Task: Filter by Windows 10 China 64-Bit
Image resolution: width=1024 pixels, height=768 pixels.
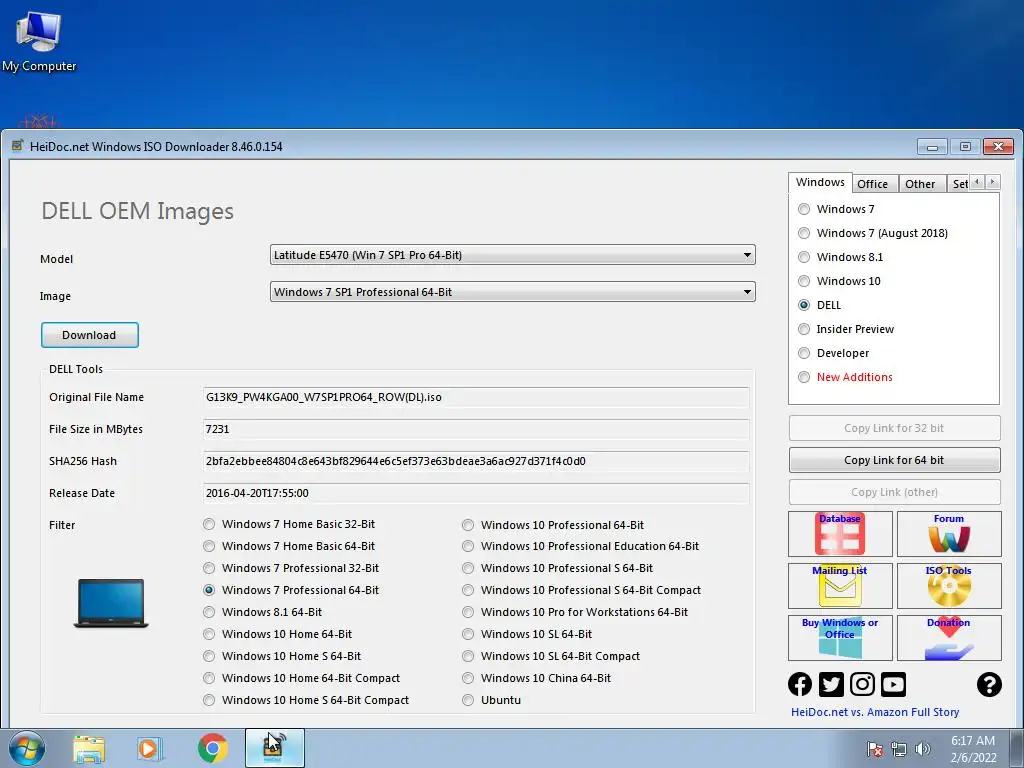Action: pos(537,678)
